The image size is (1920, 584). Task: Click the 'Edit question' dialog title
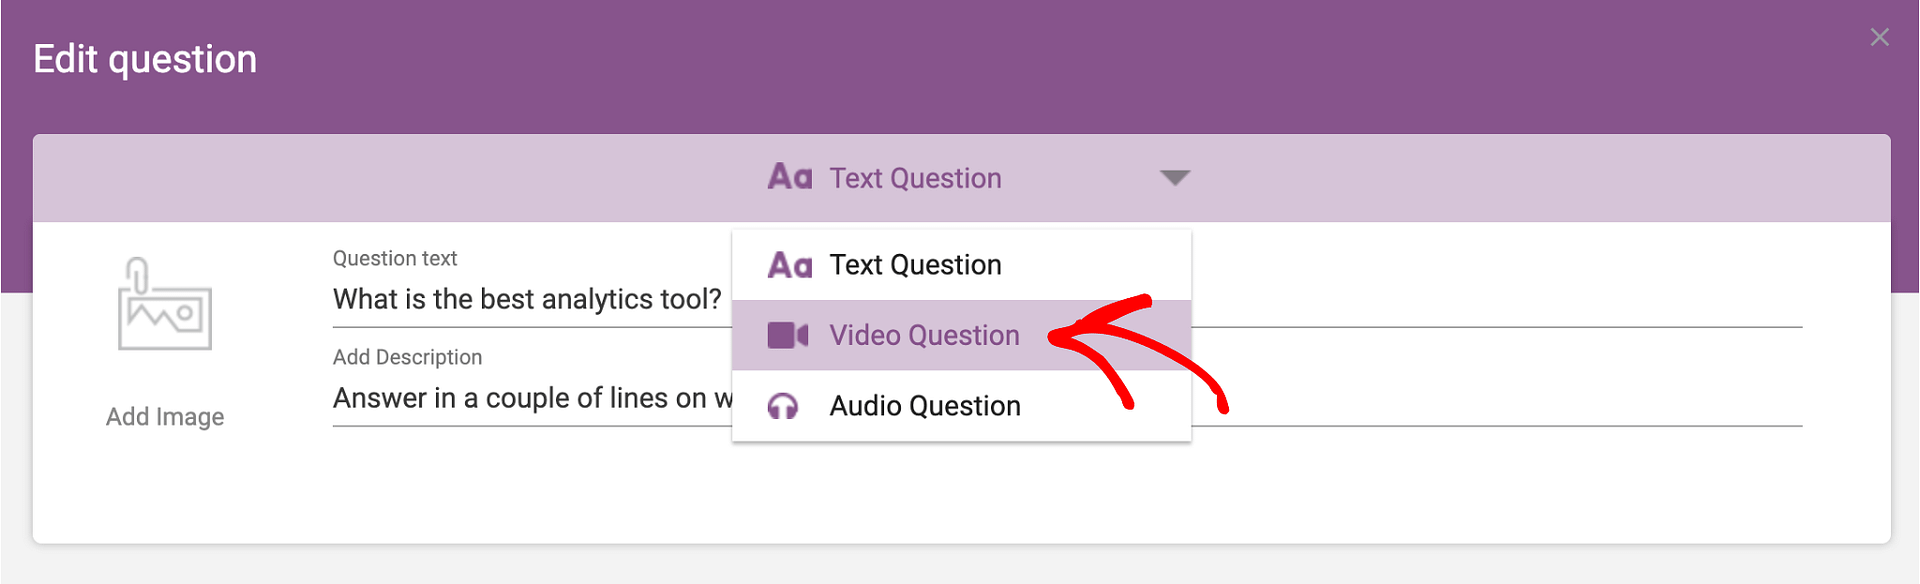pyautogui.click(x=145, y=60)
